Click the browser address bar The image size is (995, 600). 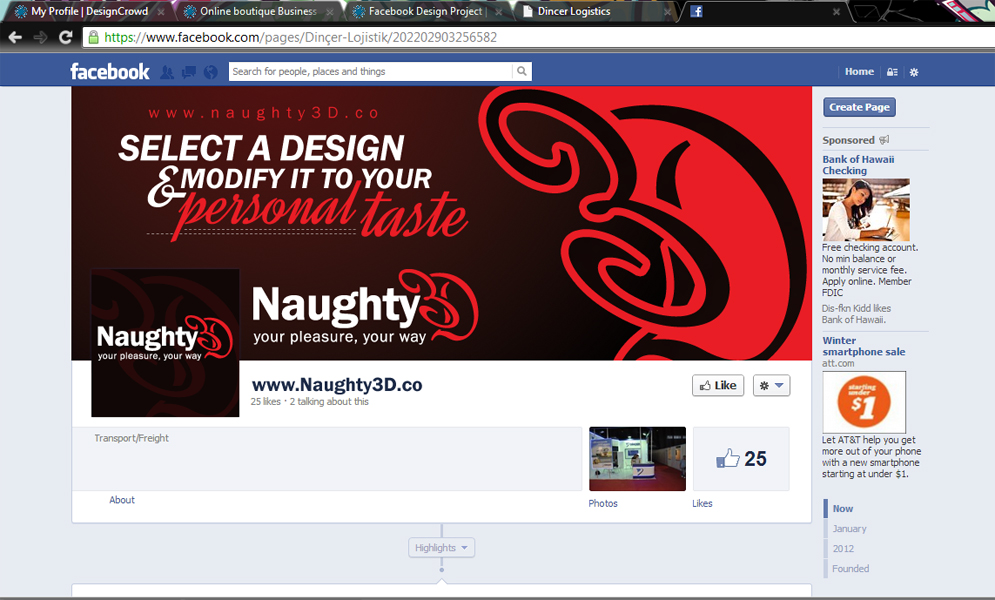(x=539, y=37)
